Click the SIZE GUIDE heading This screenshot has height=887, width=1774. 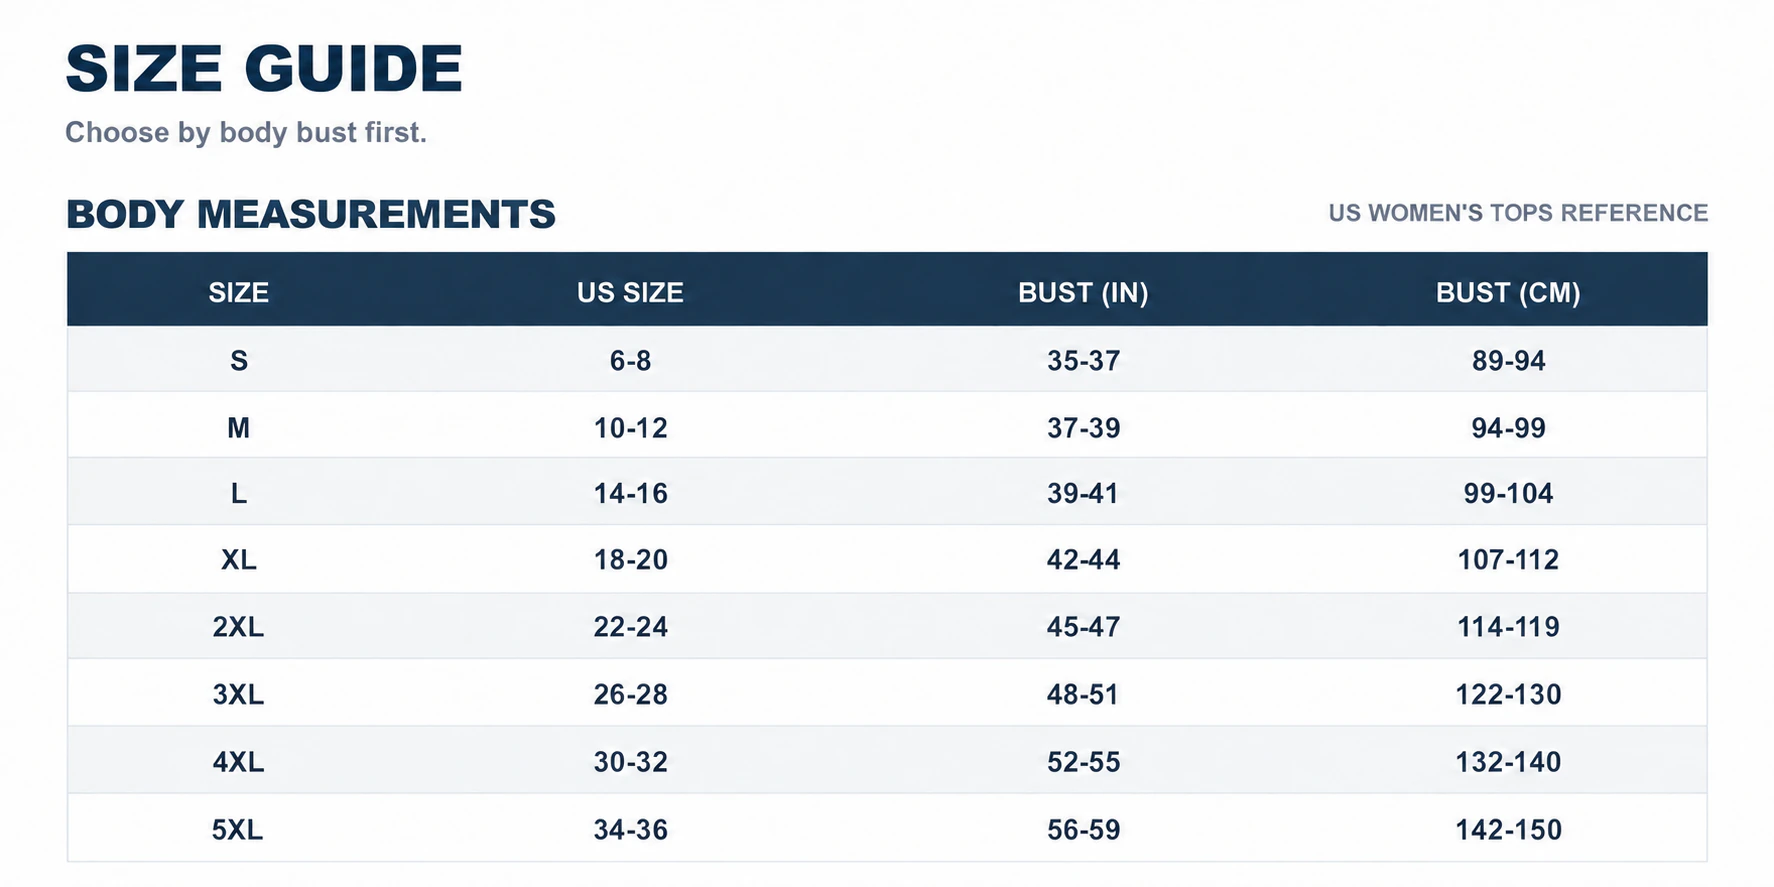coord(264,69)
